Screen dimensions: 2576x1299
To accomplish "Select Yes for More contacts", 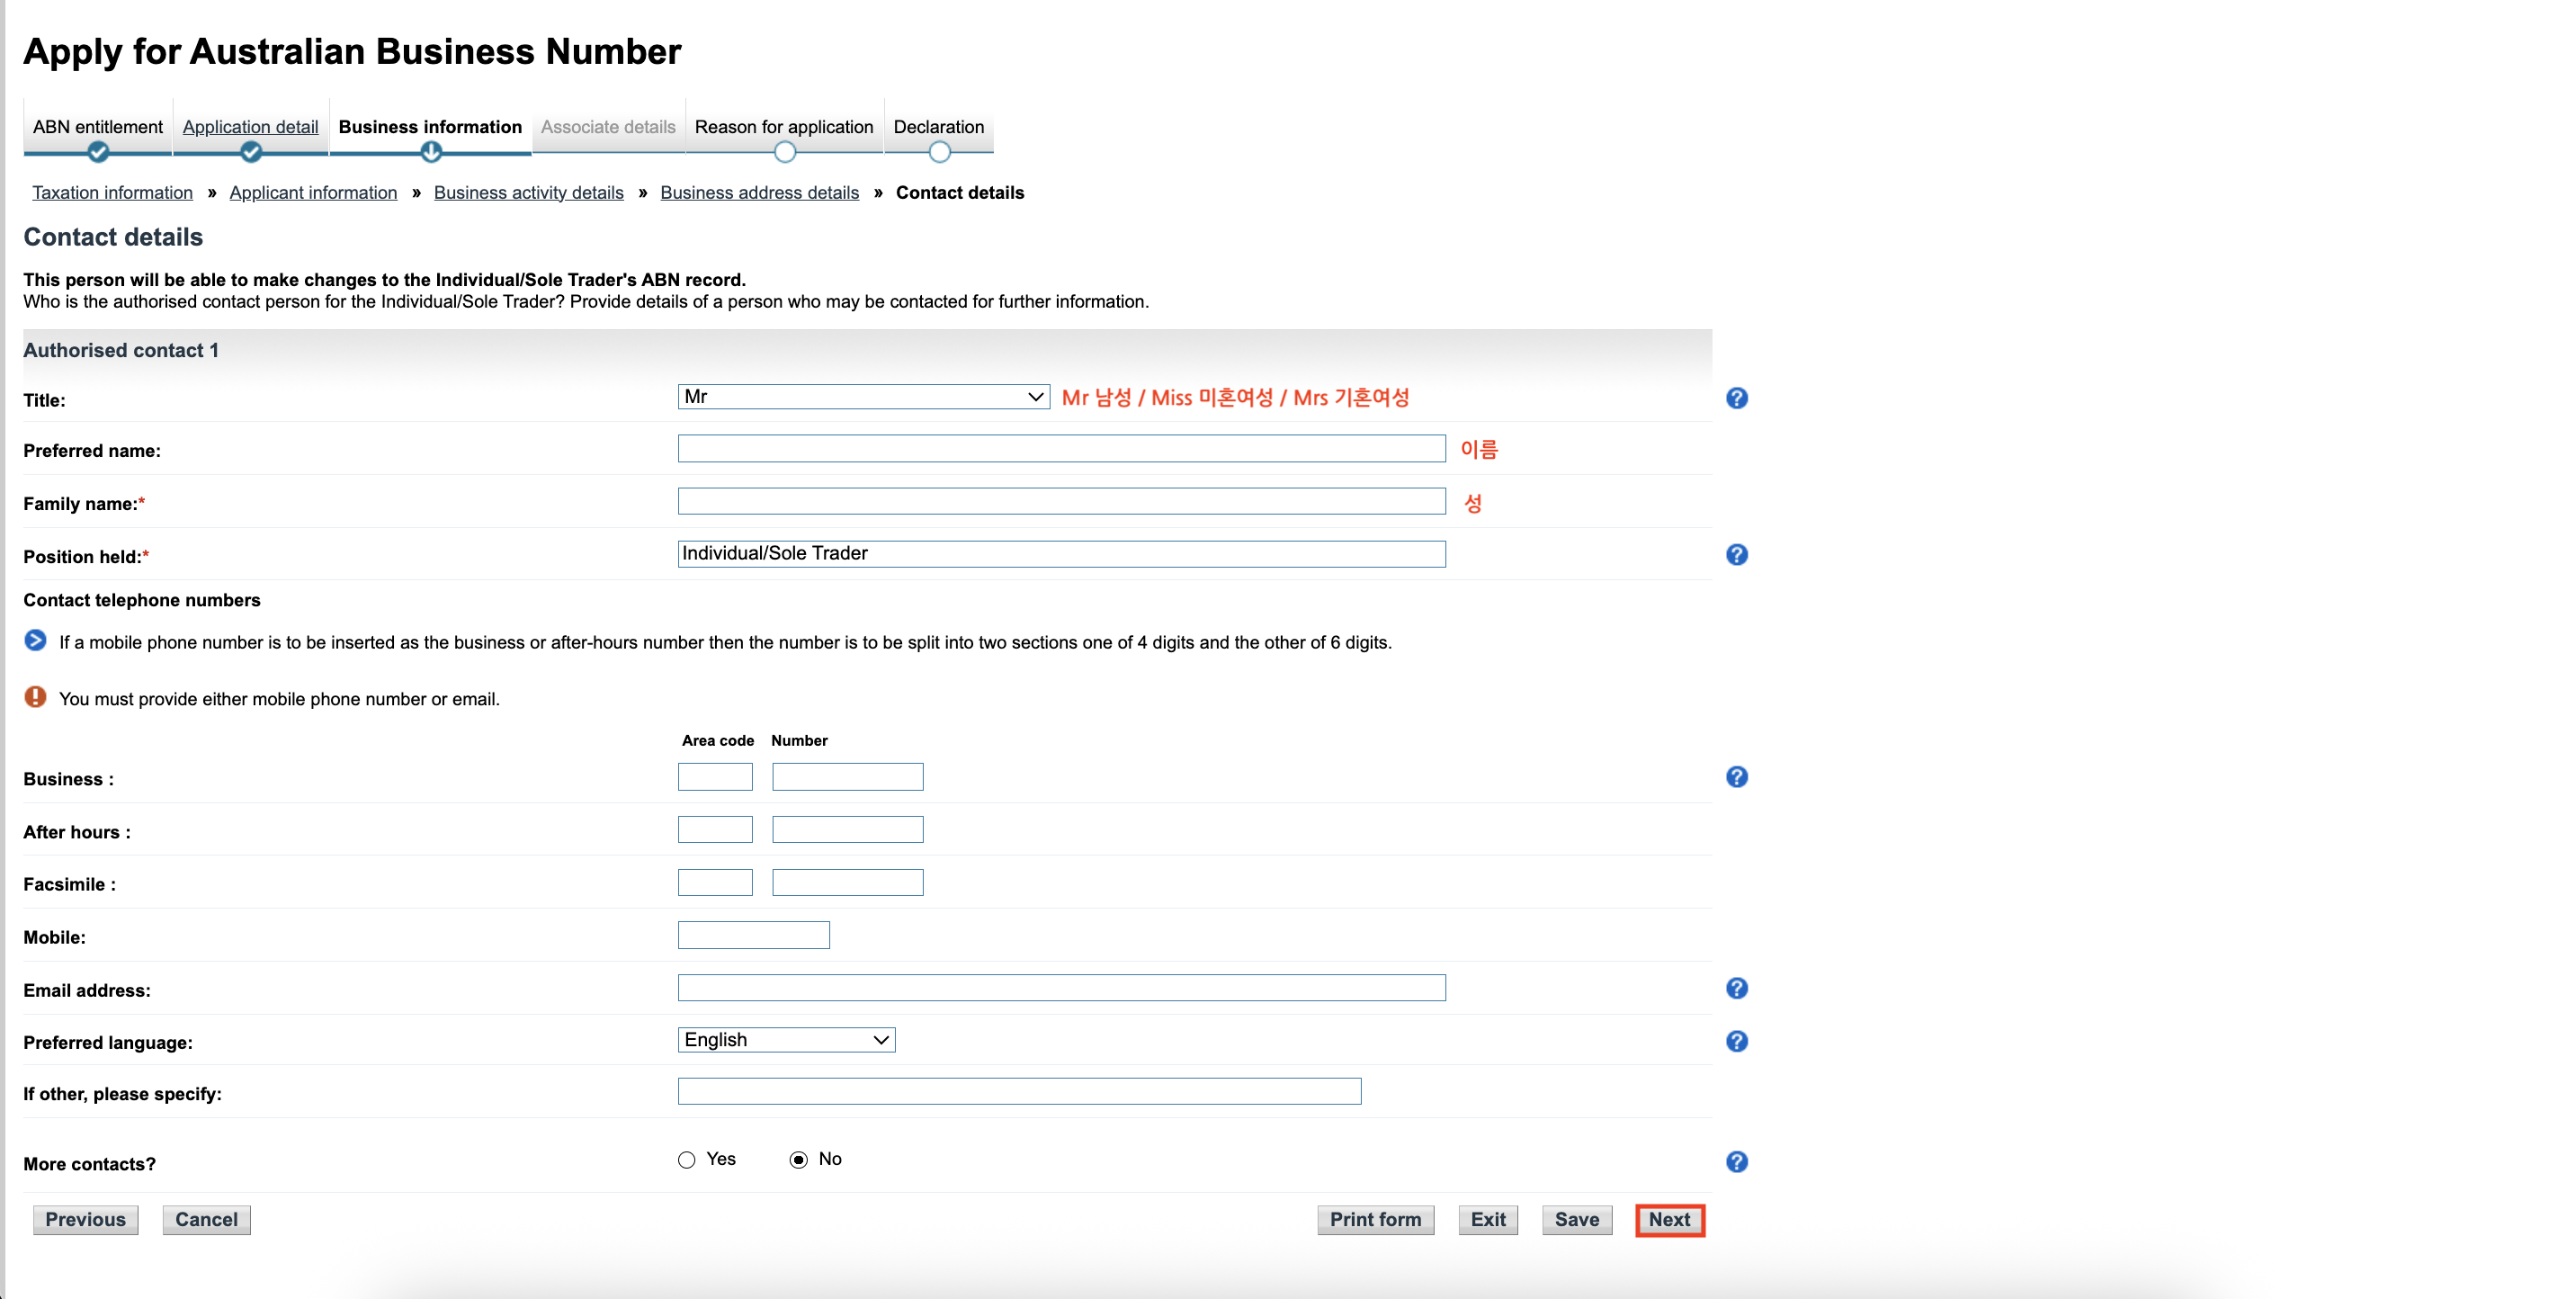I will [686, 1160].
